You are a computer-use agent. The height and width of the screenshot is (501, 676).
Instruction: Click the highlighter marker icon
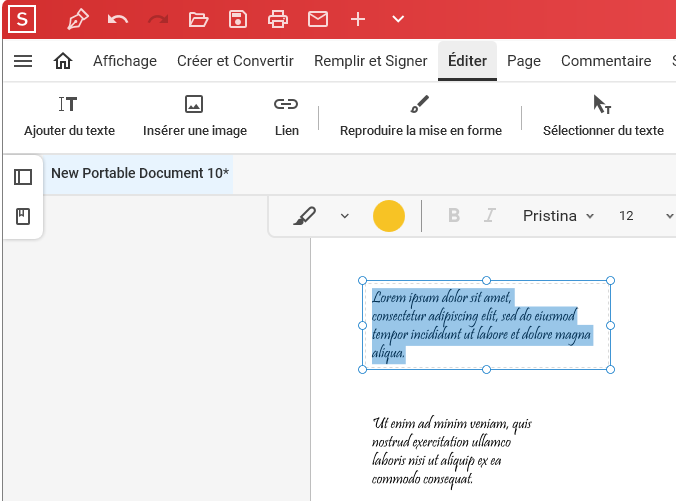[x=305, y=216]
